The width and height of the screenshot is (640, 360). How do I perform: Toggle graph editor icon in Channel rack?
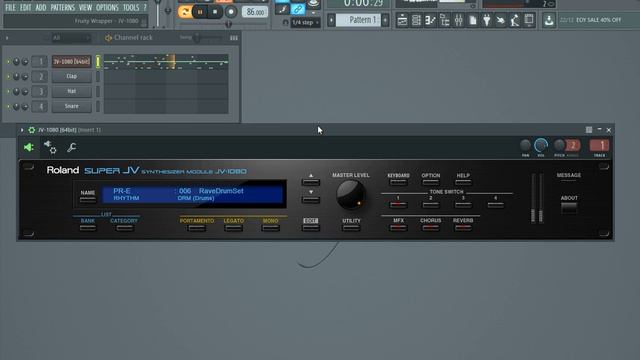233,38
